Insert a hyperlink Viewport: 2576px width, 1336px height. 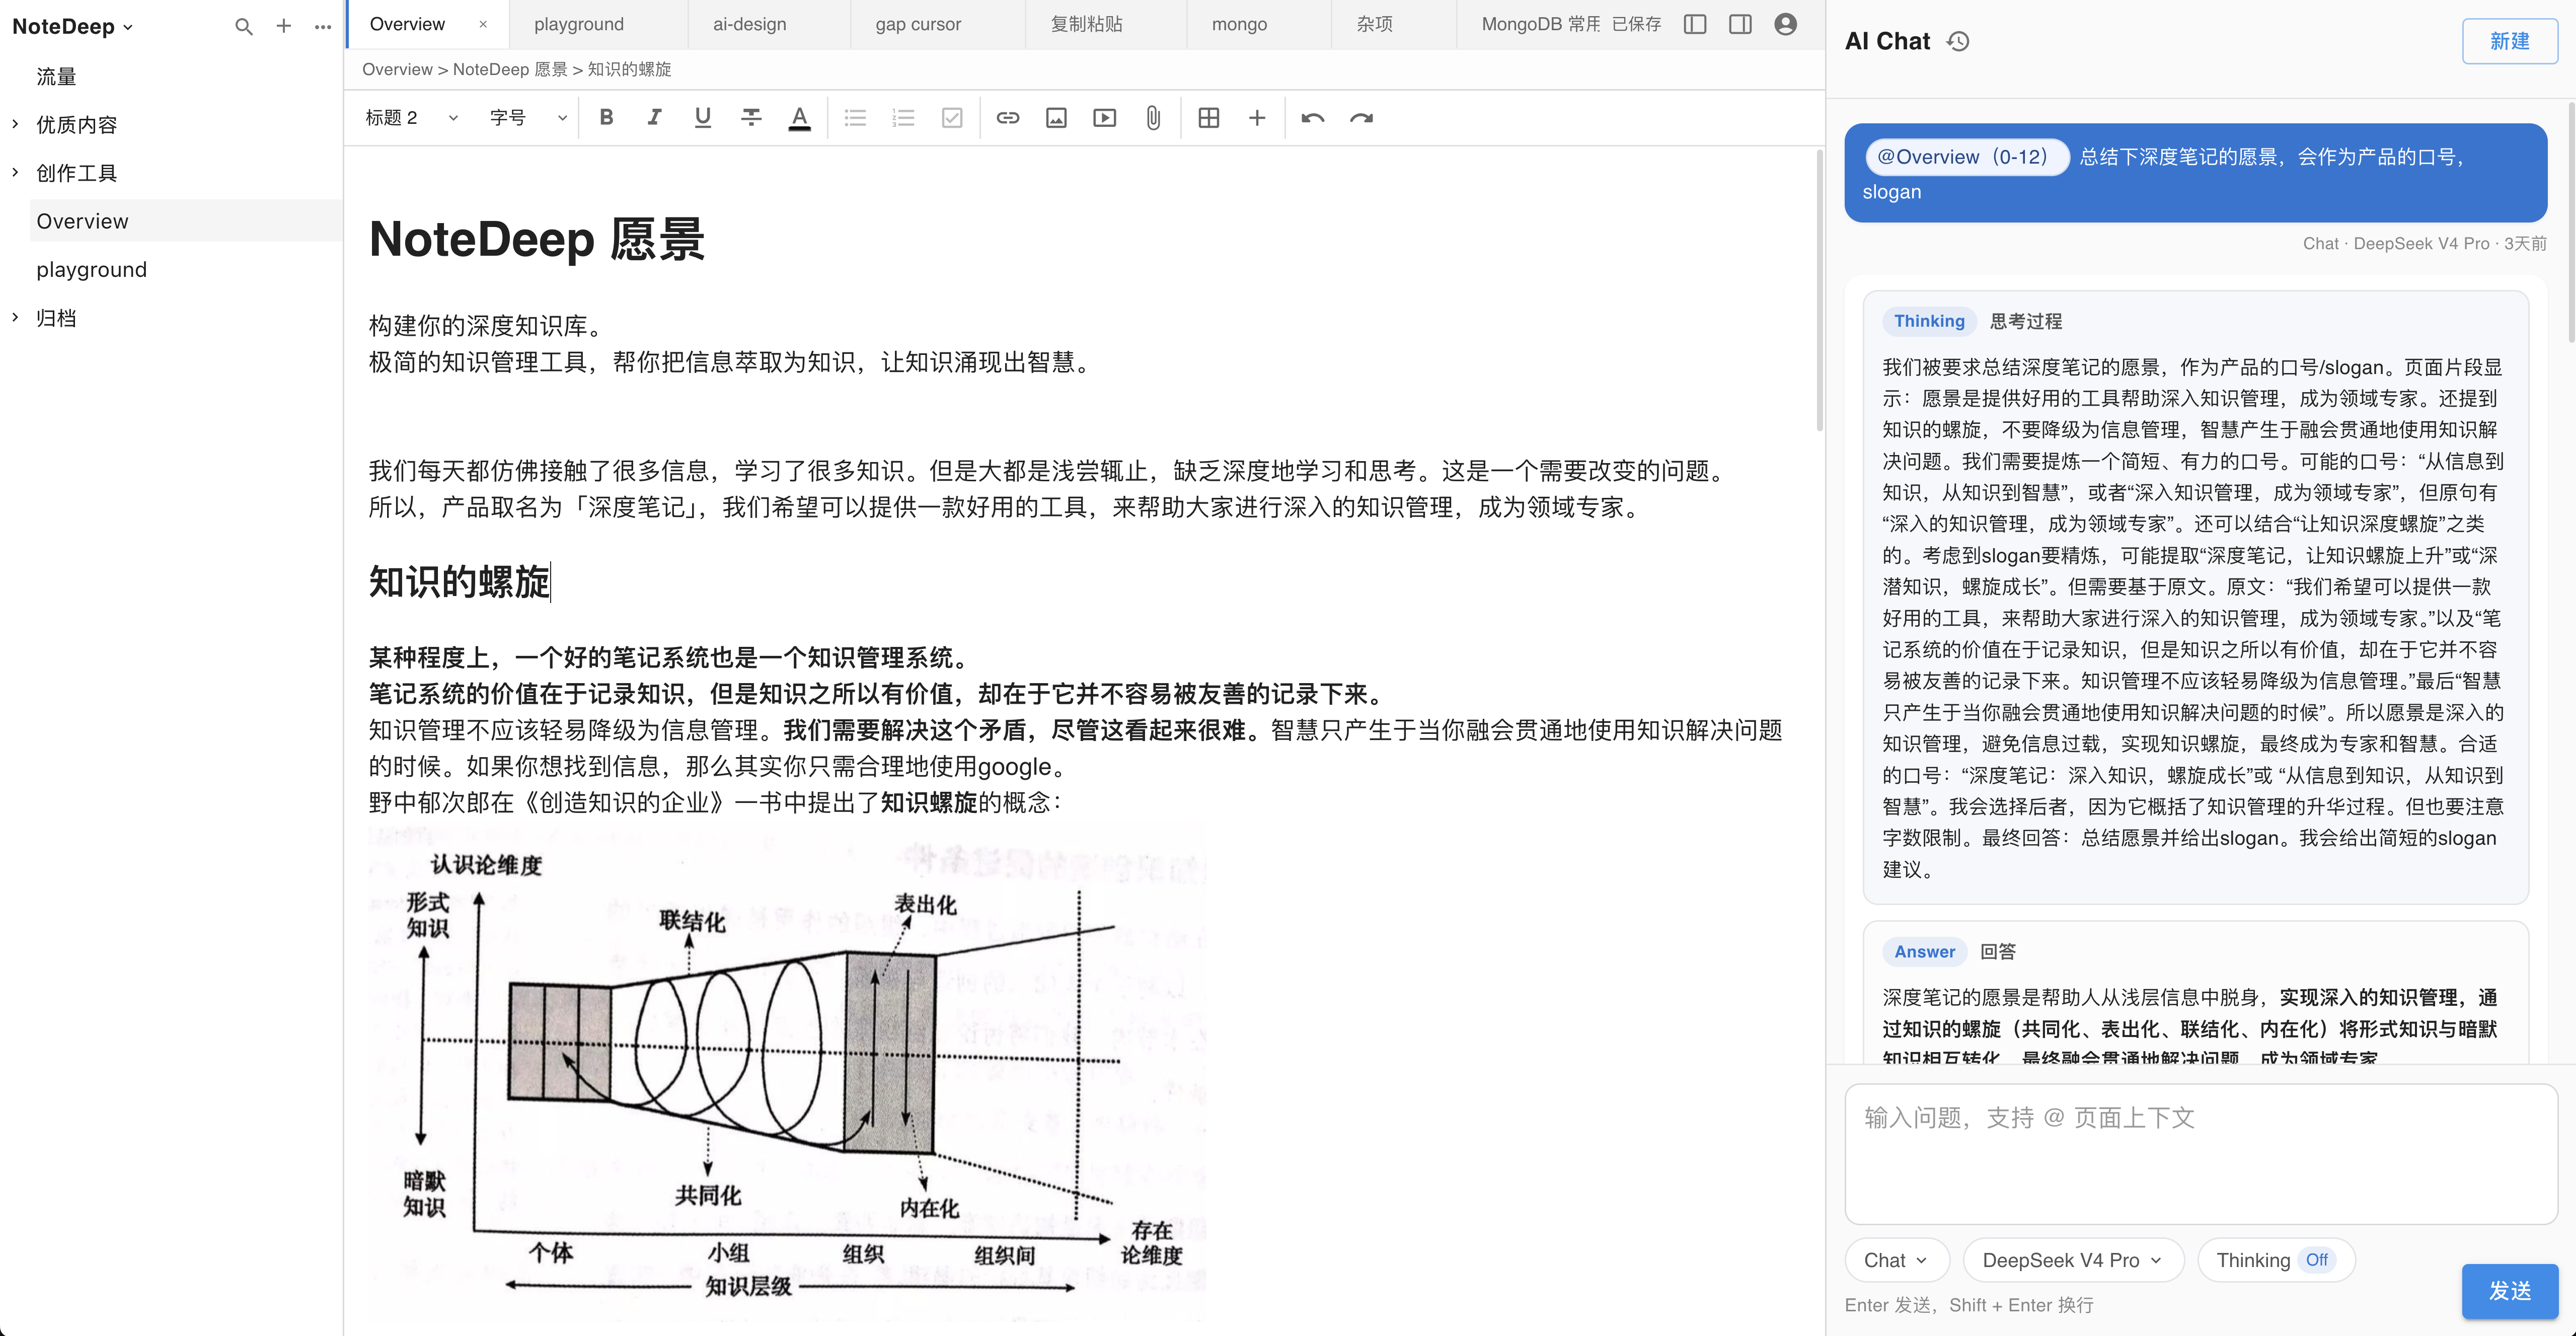coord(1008,118)
